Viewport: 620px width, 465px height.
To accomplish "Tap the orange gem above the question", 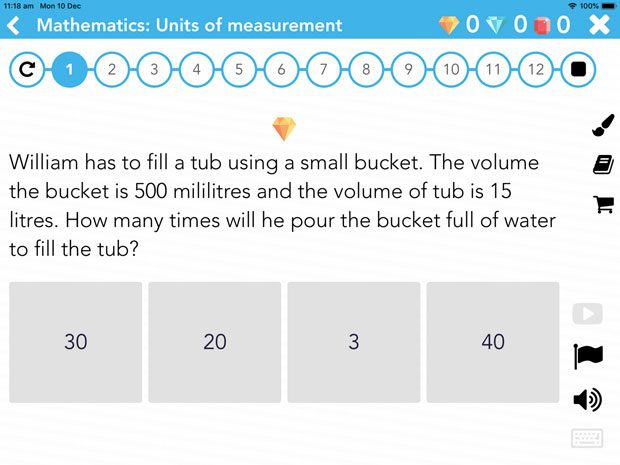I will tap(284, 129).
